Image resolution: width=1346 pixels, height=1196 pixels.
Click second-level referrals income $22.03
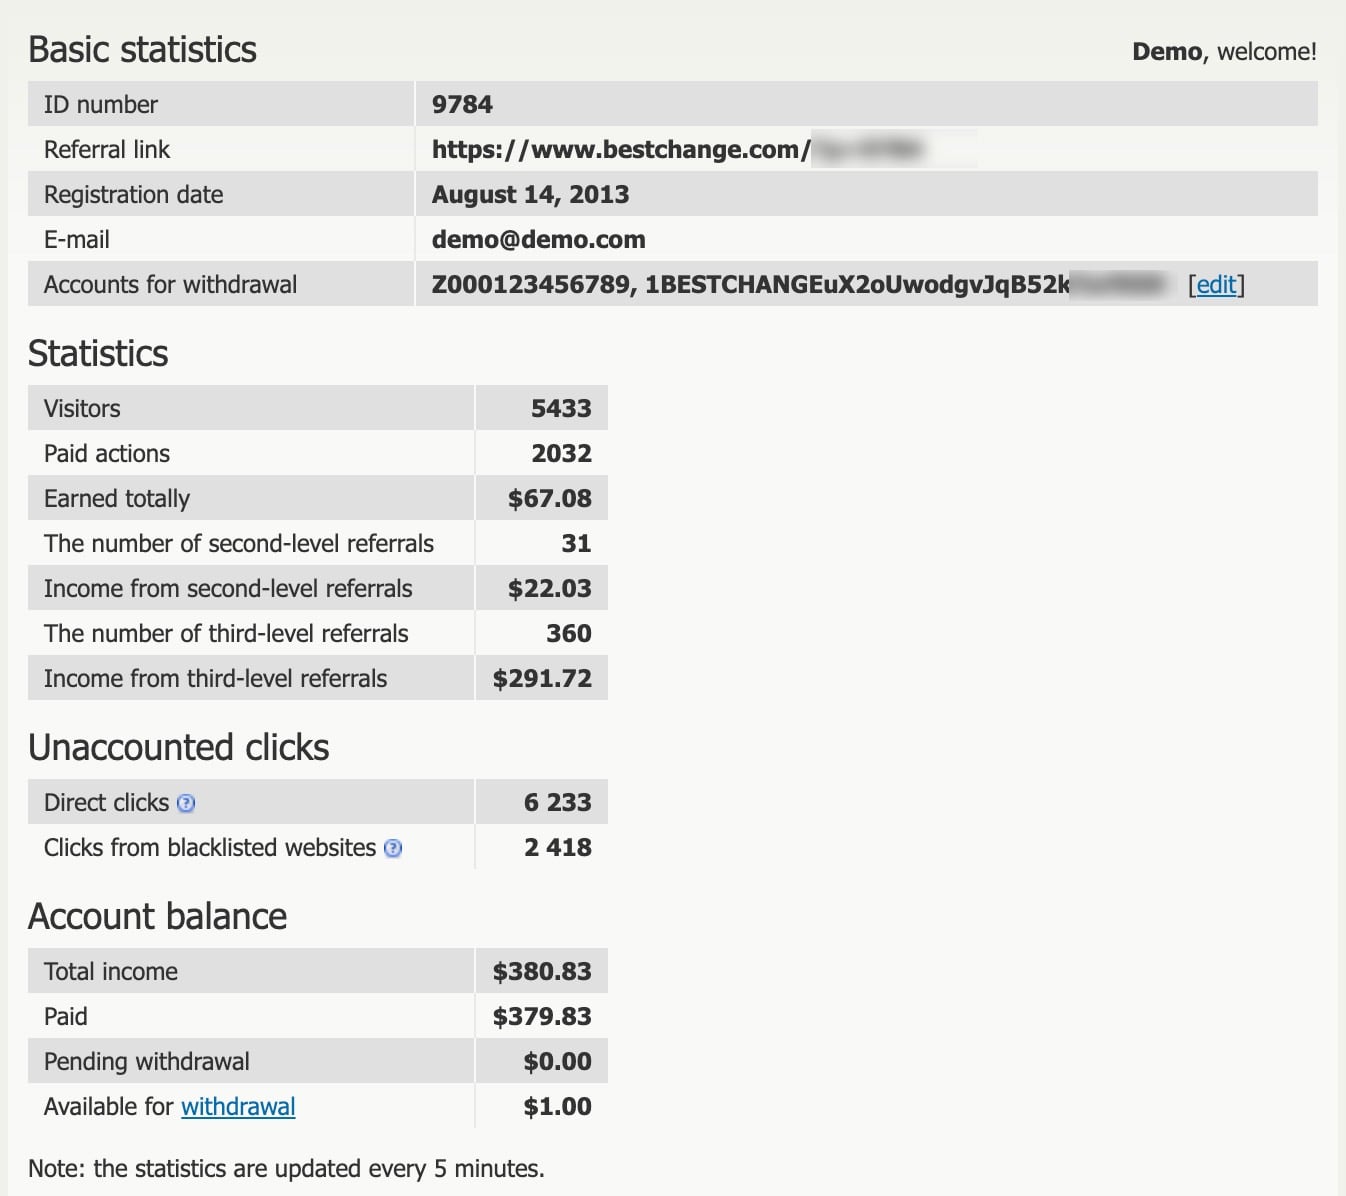click(x=549, y=589)
